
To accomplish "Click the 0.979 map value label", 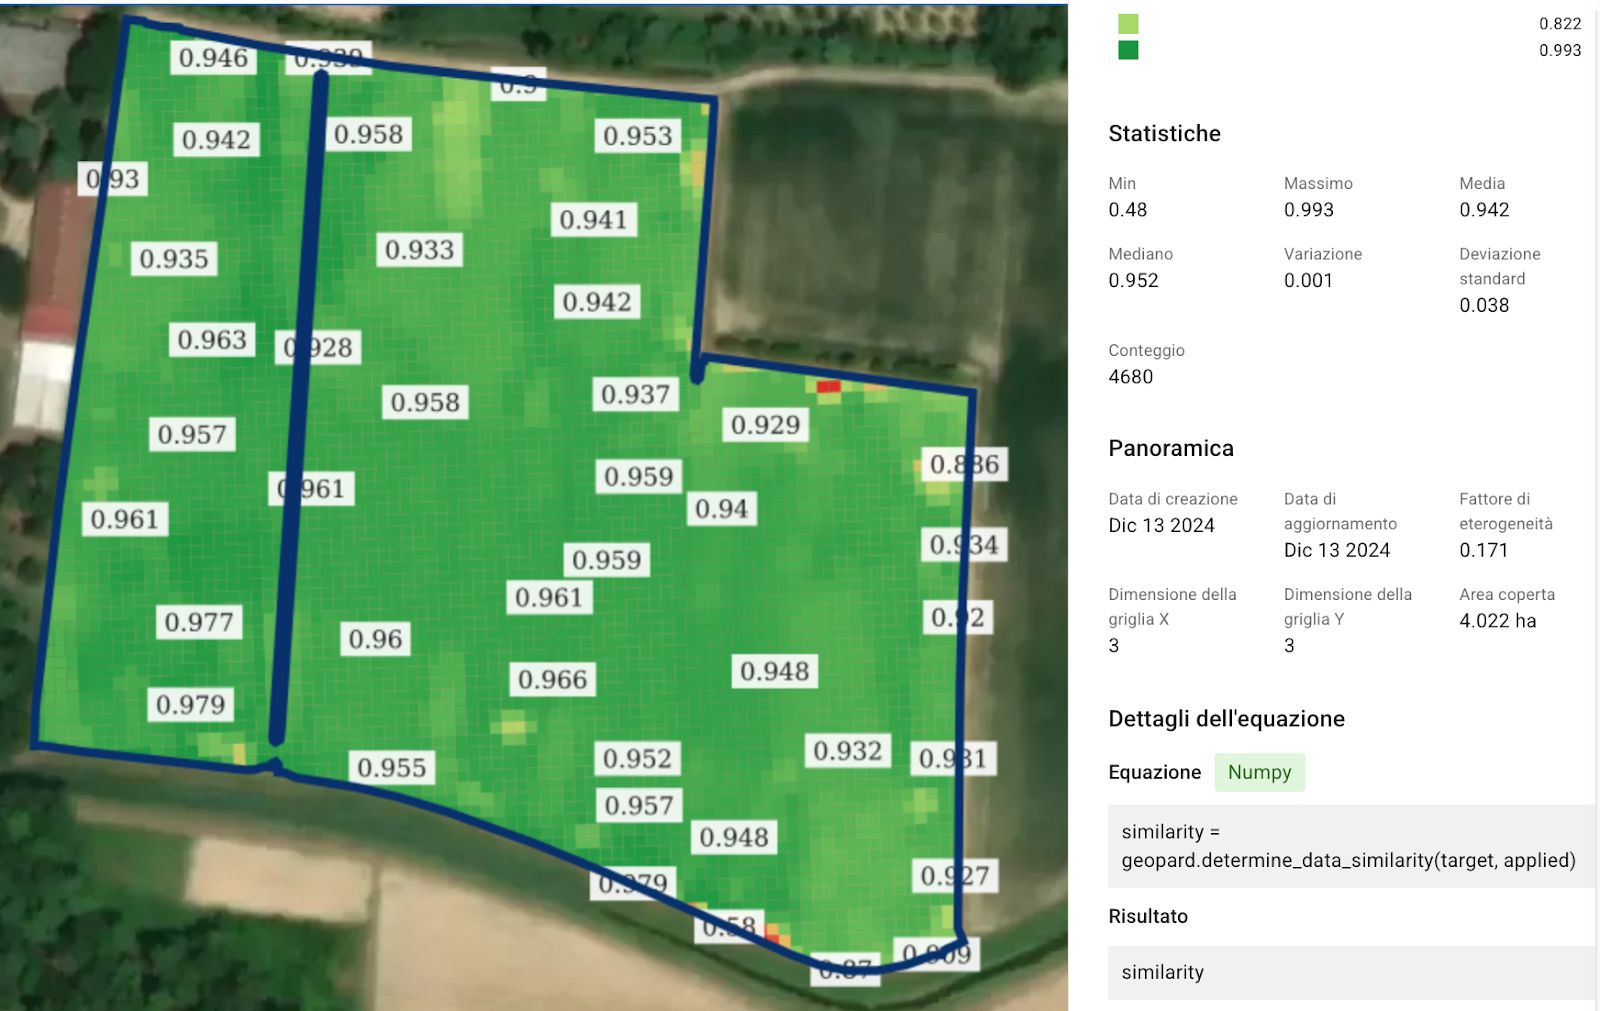I will pos(190,705).
